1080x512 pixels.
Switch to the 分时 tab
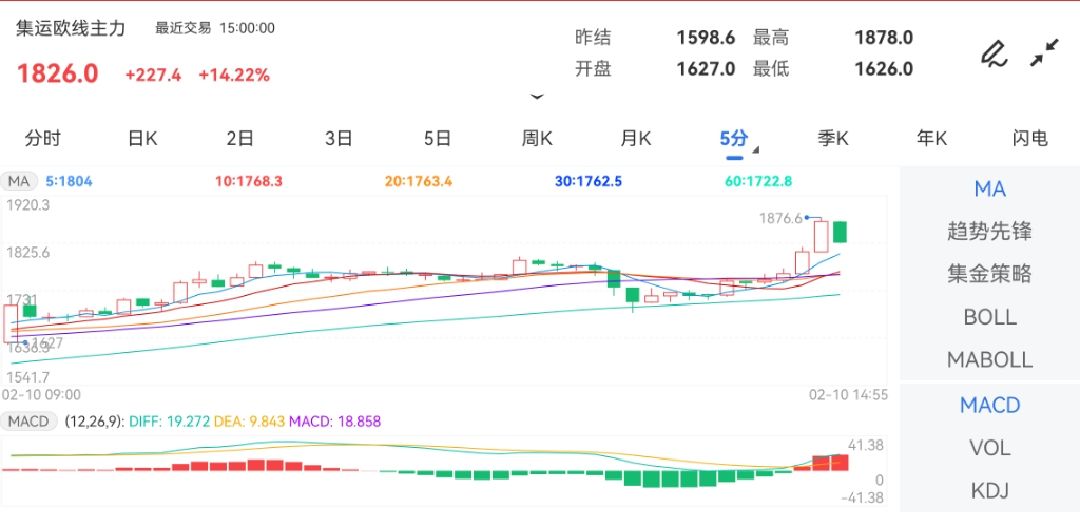click(43, 139)
